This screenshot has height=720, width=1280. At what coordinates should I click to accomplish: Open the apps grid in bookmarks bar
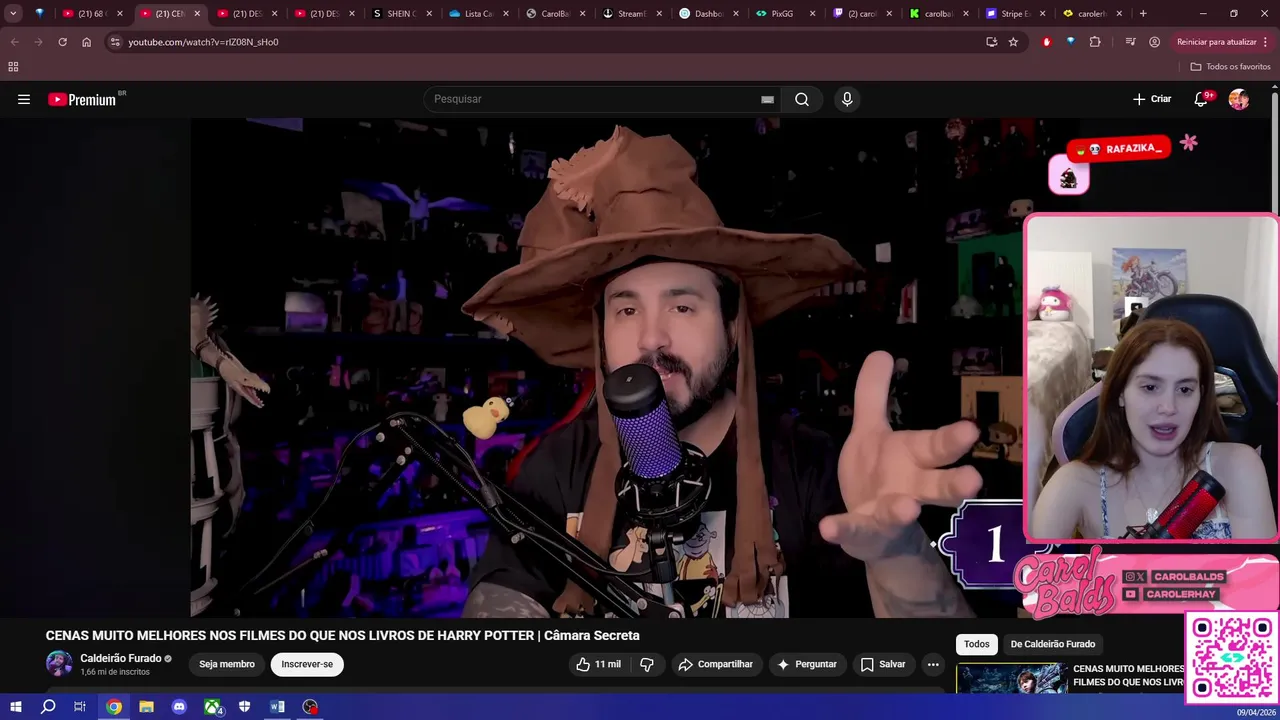tap(13, 67)
